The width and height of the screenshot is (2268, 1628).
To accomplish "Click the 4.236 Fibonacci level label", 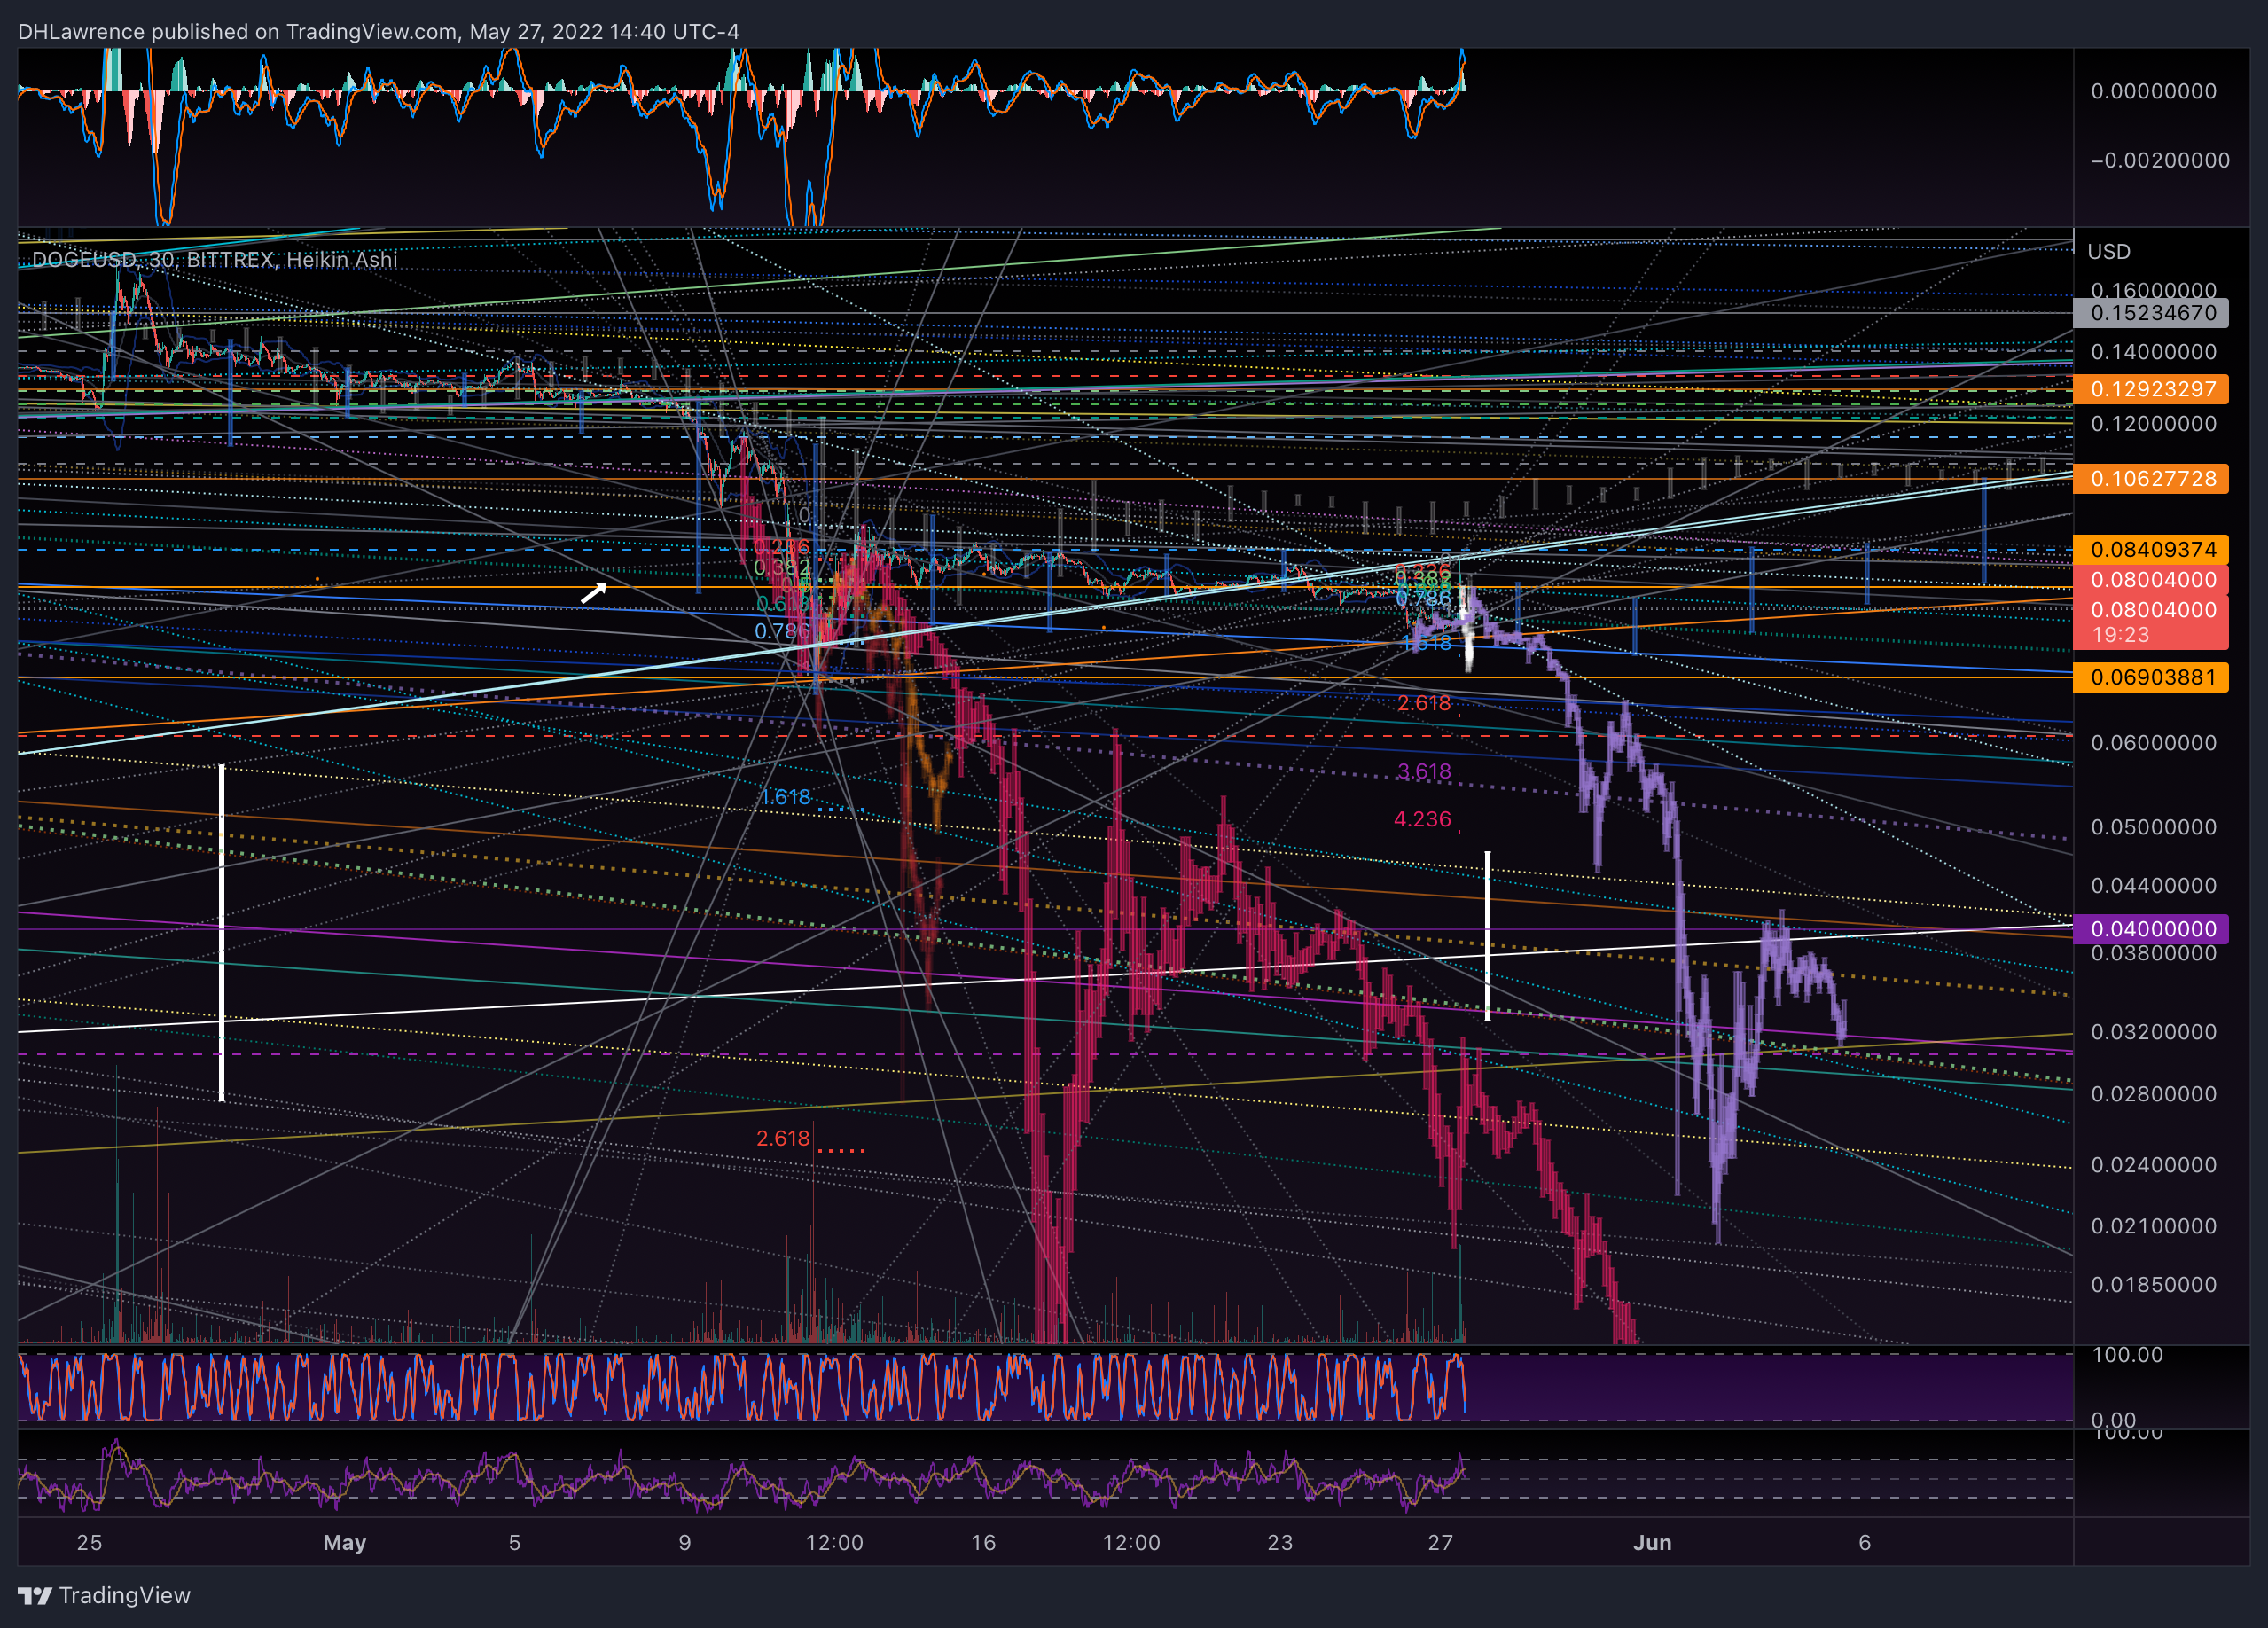I will [x=1423, y=820].
